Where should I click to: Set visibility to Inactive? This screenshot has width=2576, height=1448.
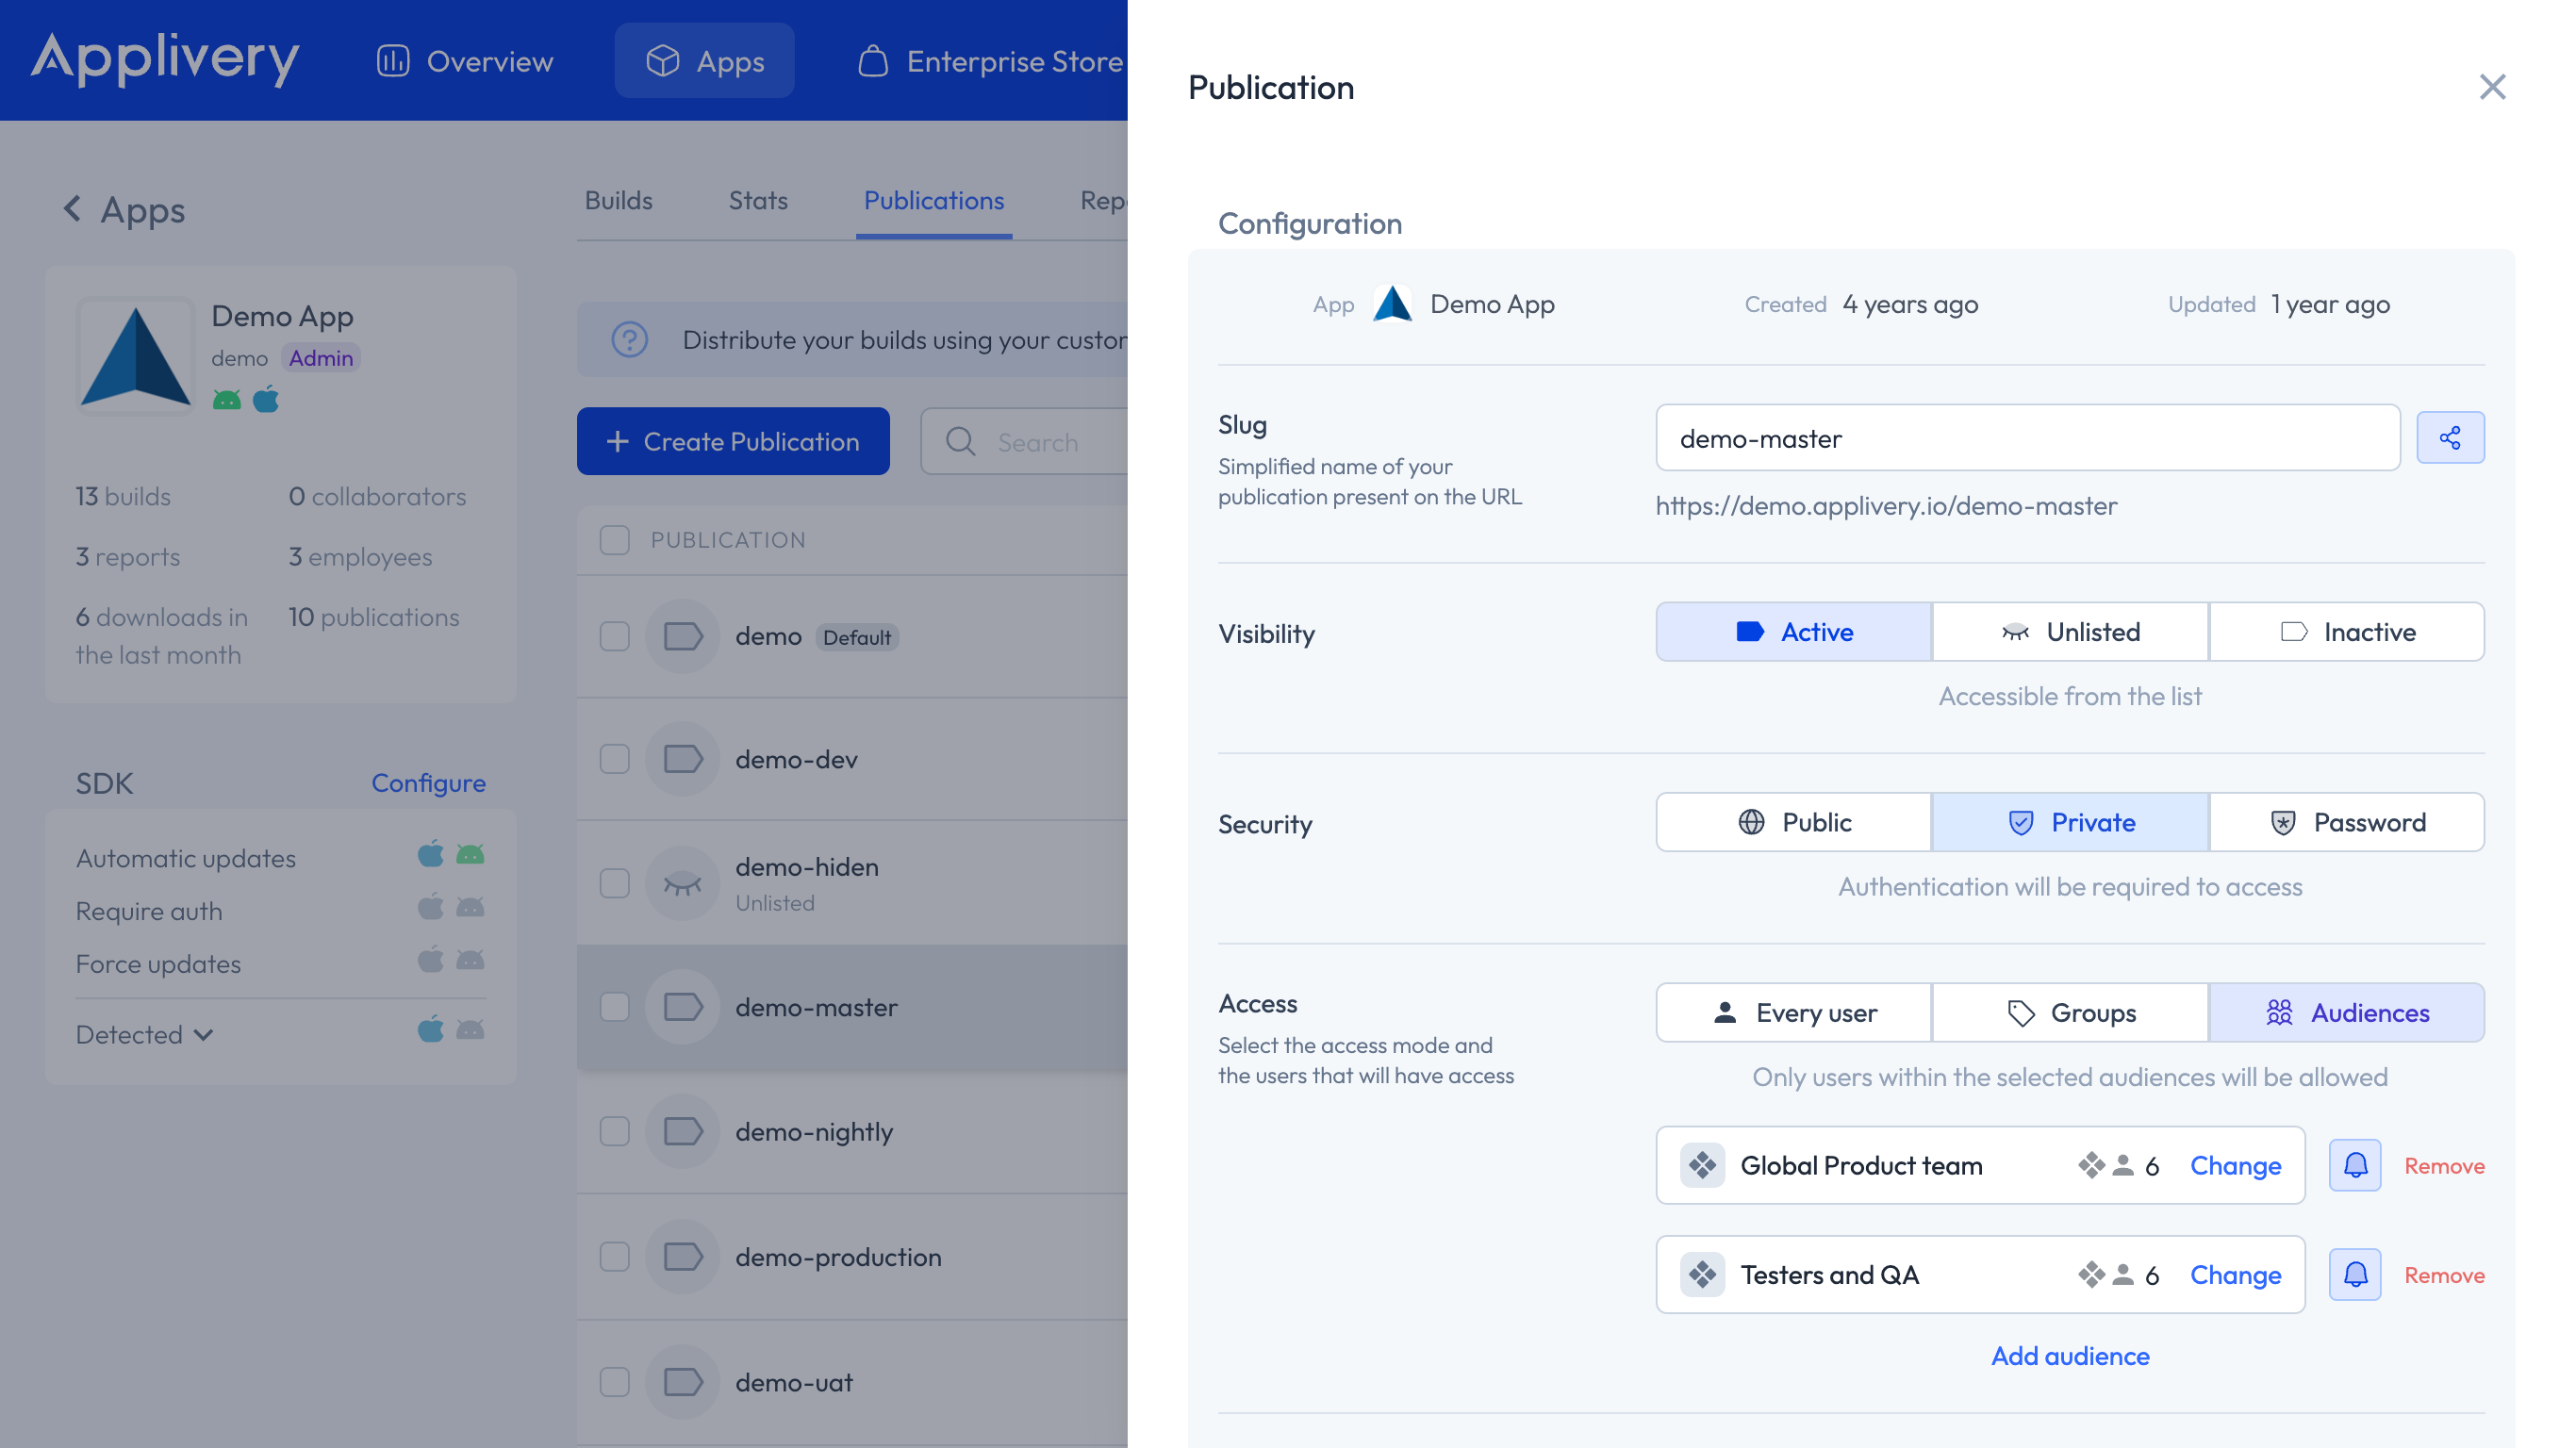pyautogui.click(x=2346, y=632)
